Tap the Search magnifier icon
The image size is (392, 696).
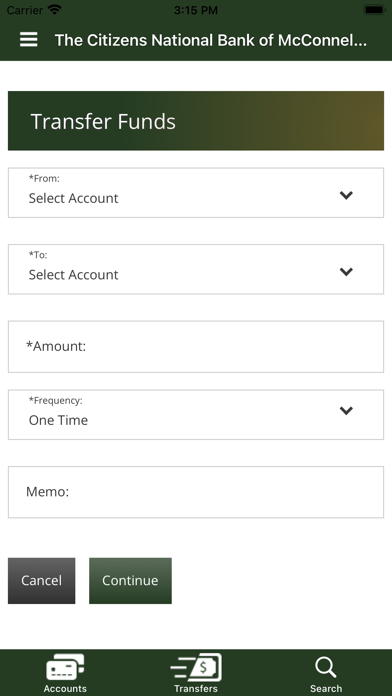326,668
